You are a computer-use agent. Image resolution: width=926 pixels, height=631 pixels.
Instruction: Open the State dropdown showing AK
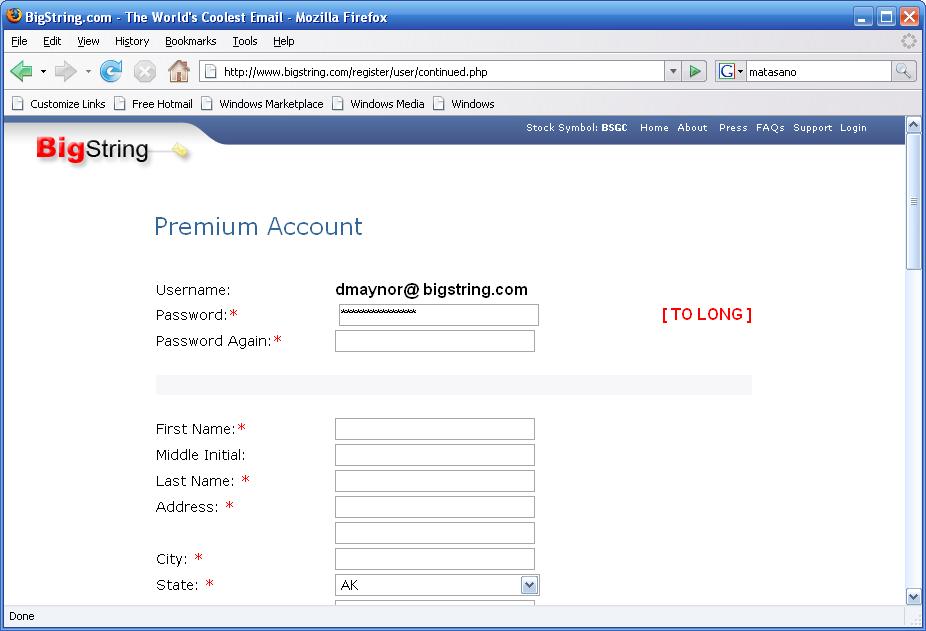[437, 585]
